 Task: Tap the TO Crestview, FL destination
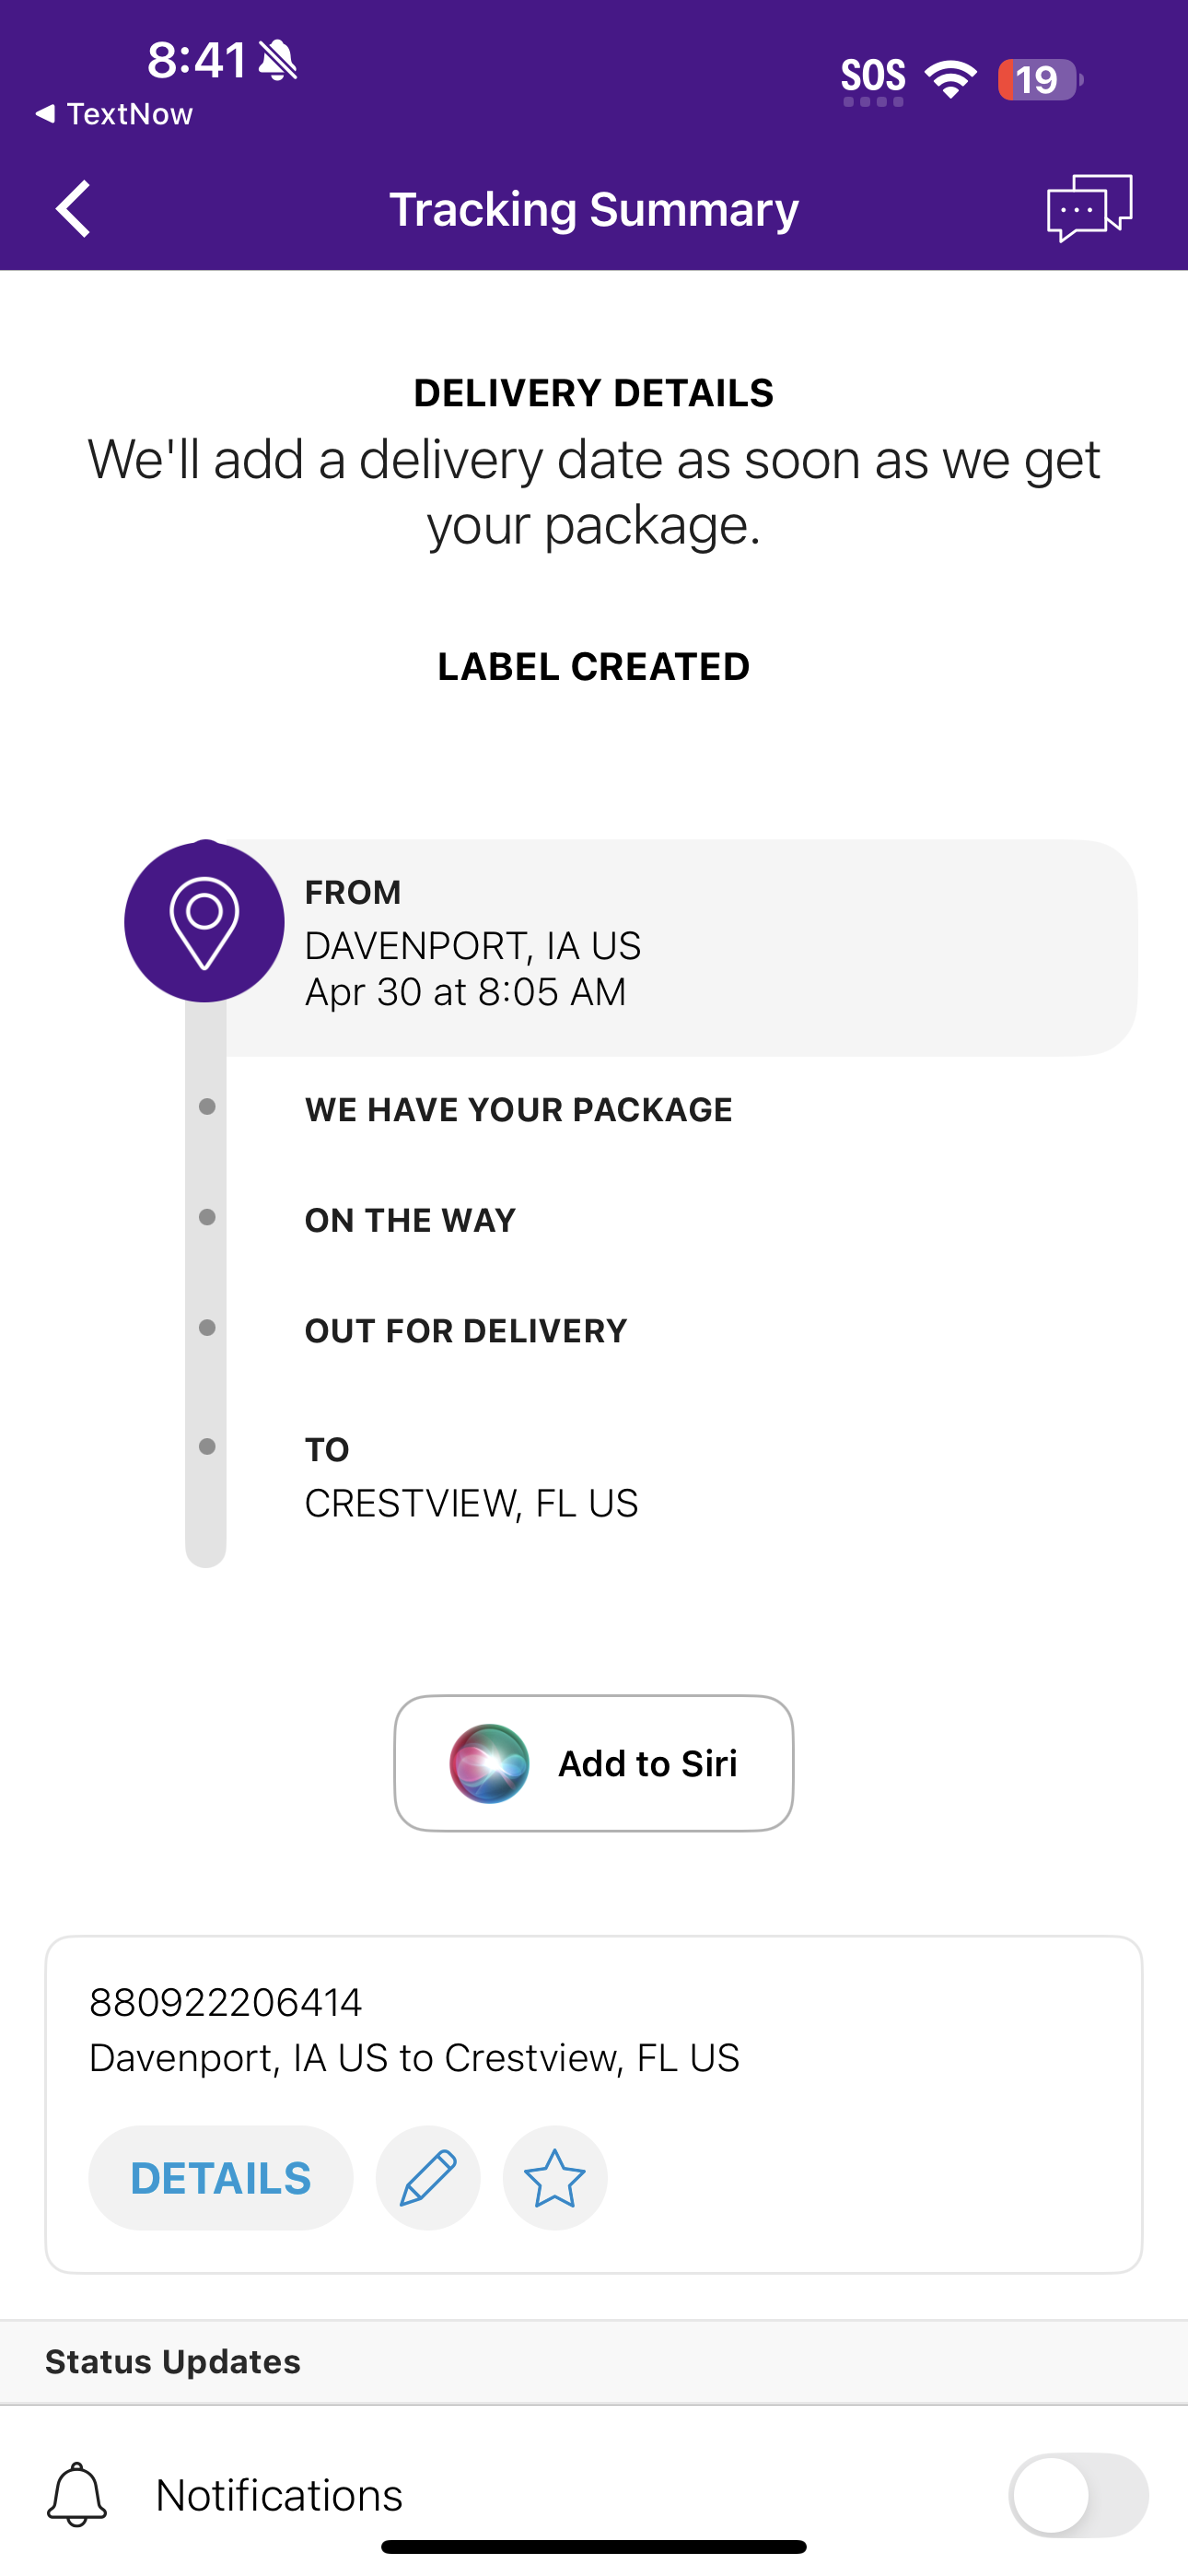click(x=471, y=1478)
